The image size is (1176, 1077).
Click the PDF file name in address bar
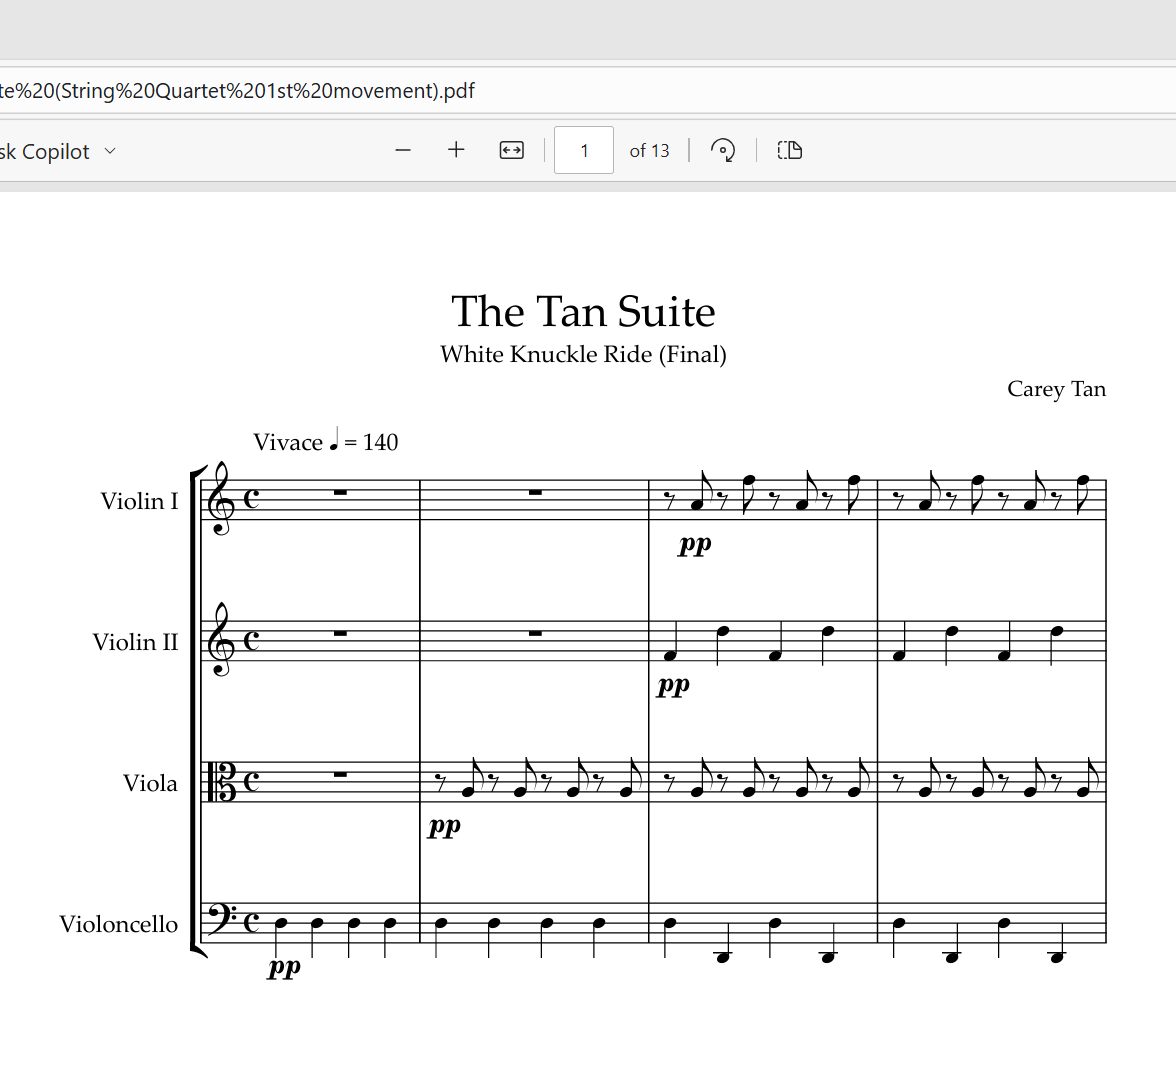[x=237, y=91]
